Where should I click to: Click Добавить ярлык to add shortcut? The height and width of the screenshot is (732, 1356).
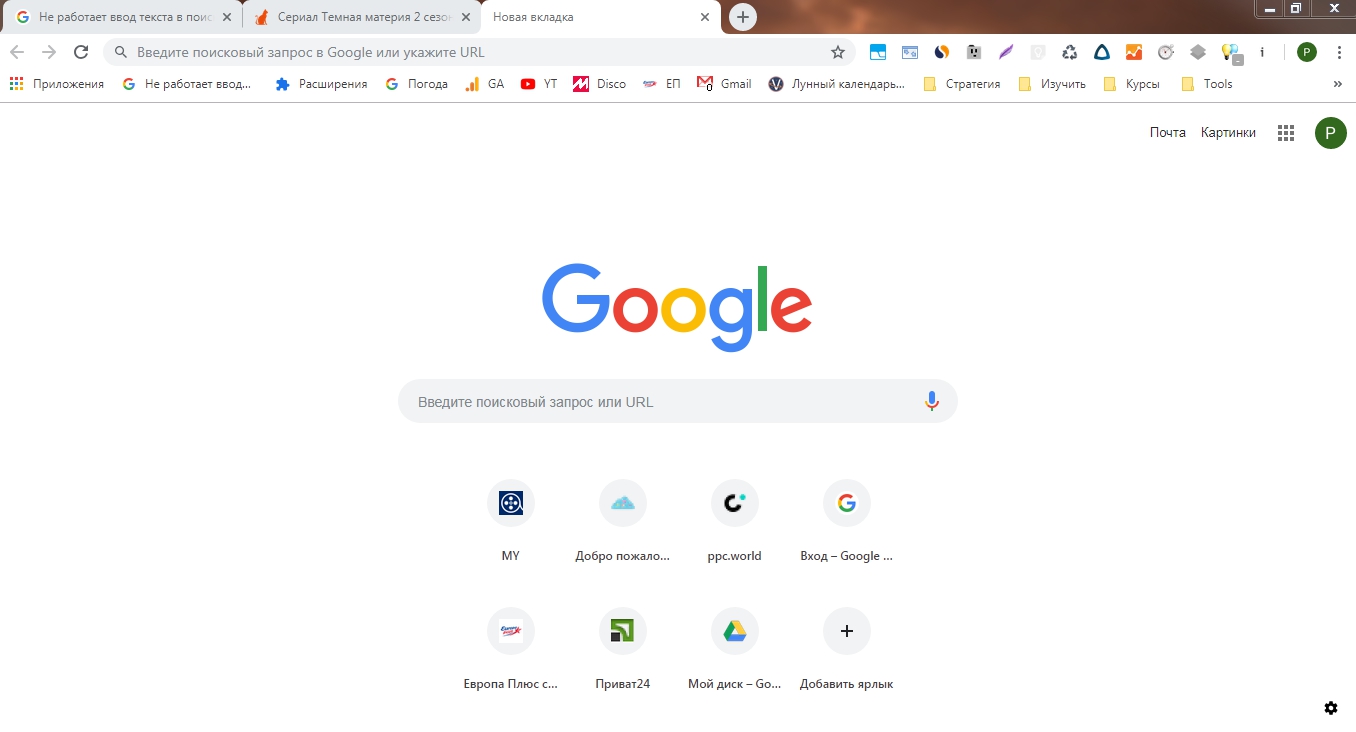tap(847, 651)
